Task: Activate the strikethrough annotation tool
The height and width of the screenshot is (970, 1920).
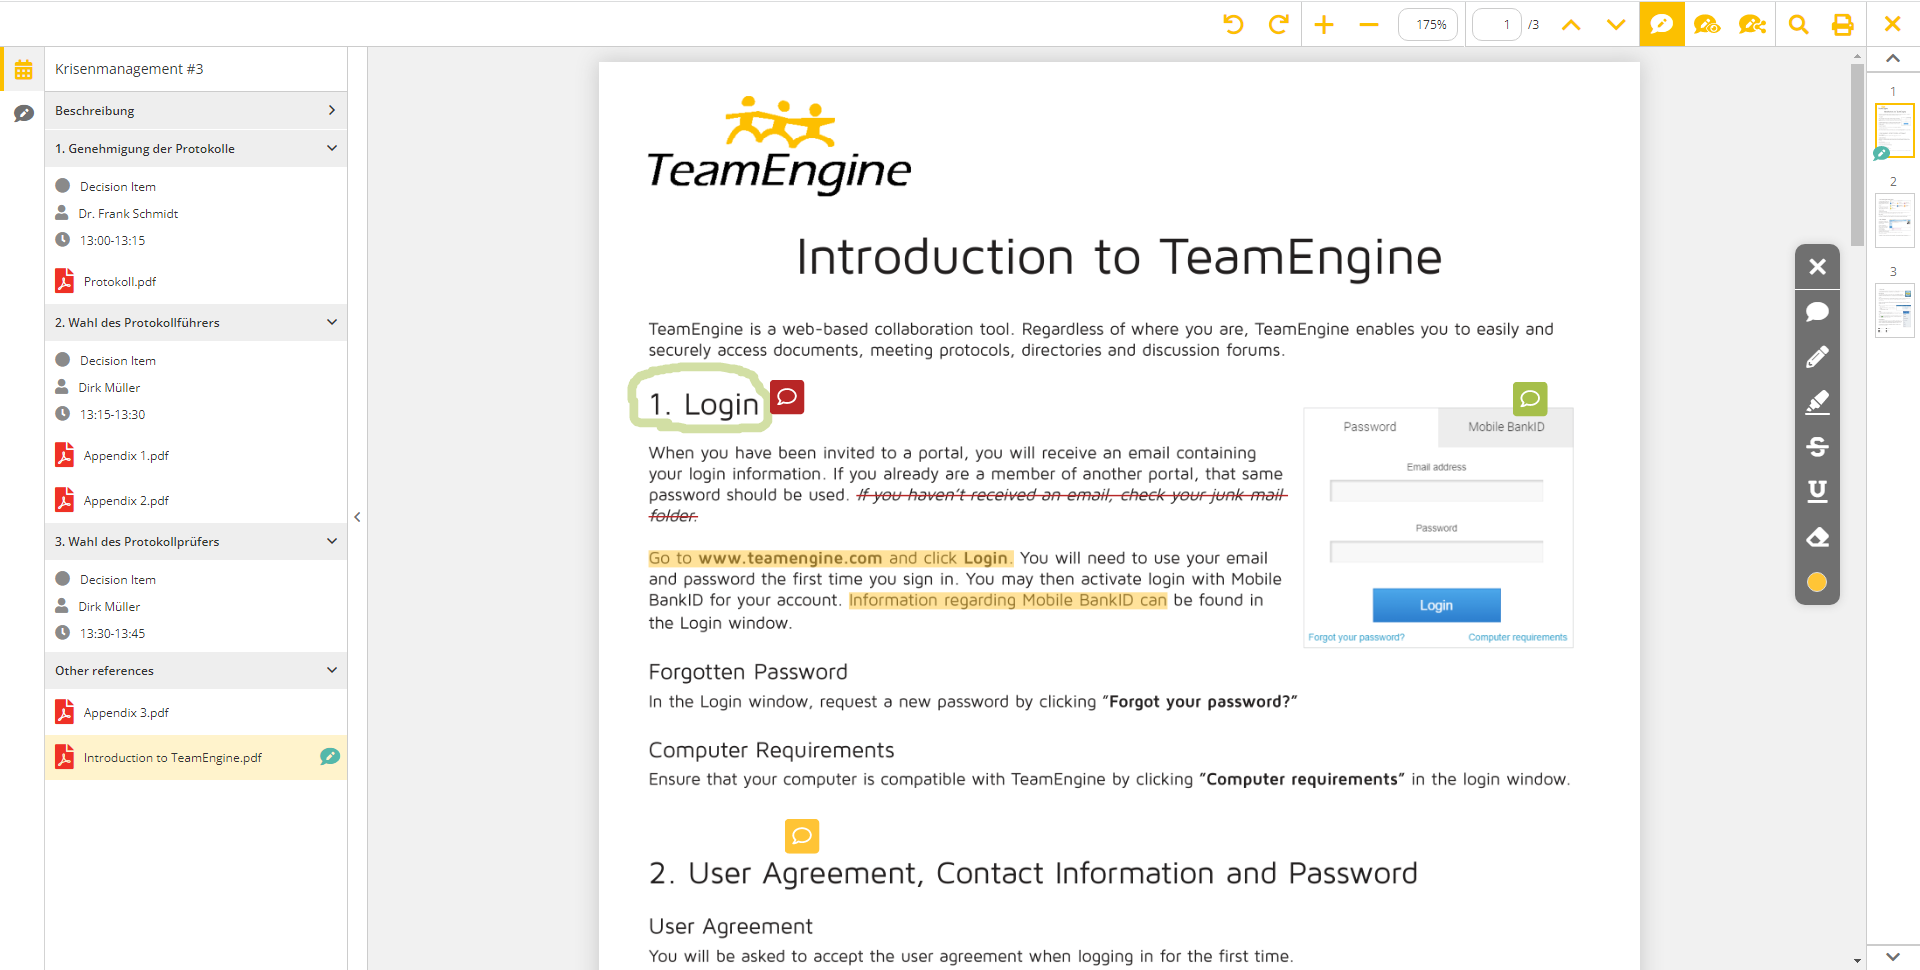Action: pyautogui.click(x=1817, y=447)
